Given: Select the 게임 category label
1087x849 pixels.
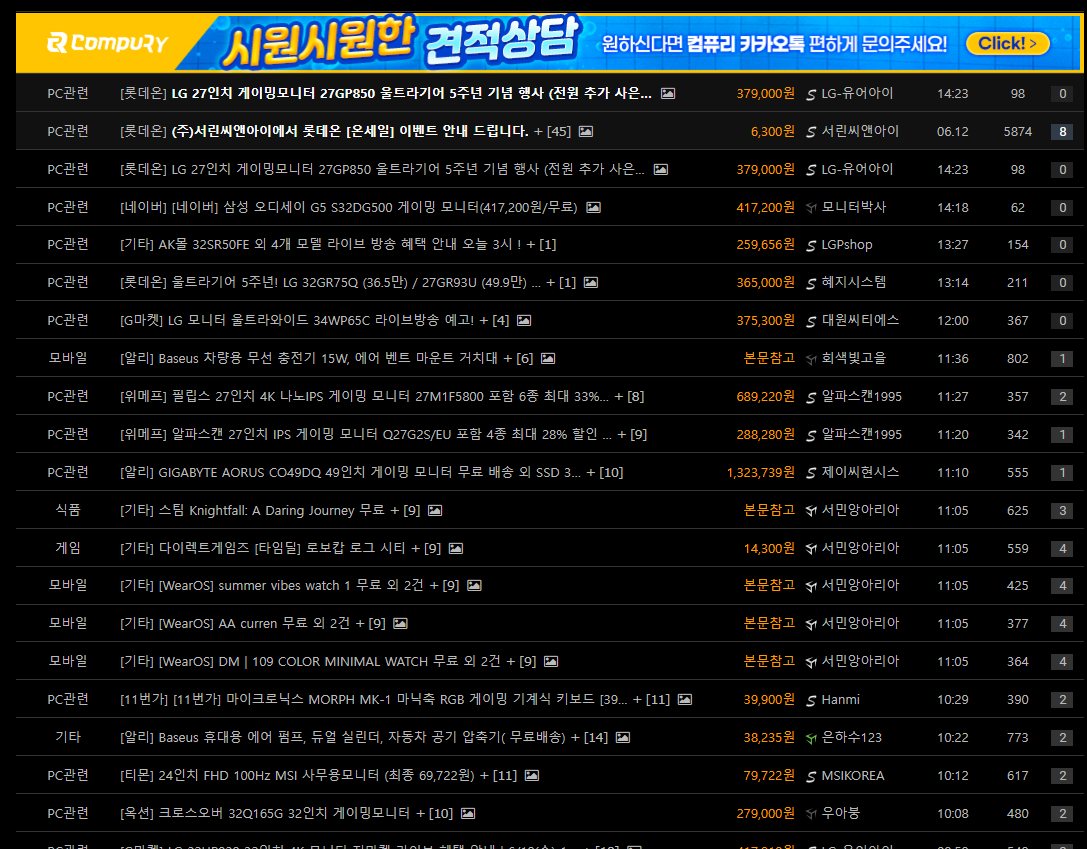Looking at the screenshot, I should [x=68, y=548].
